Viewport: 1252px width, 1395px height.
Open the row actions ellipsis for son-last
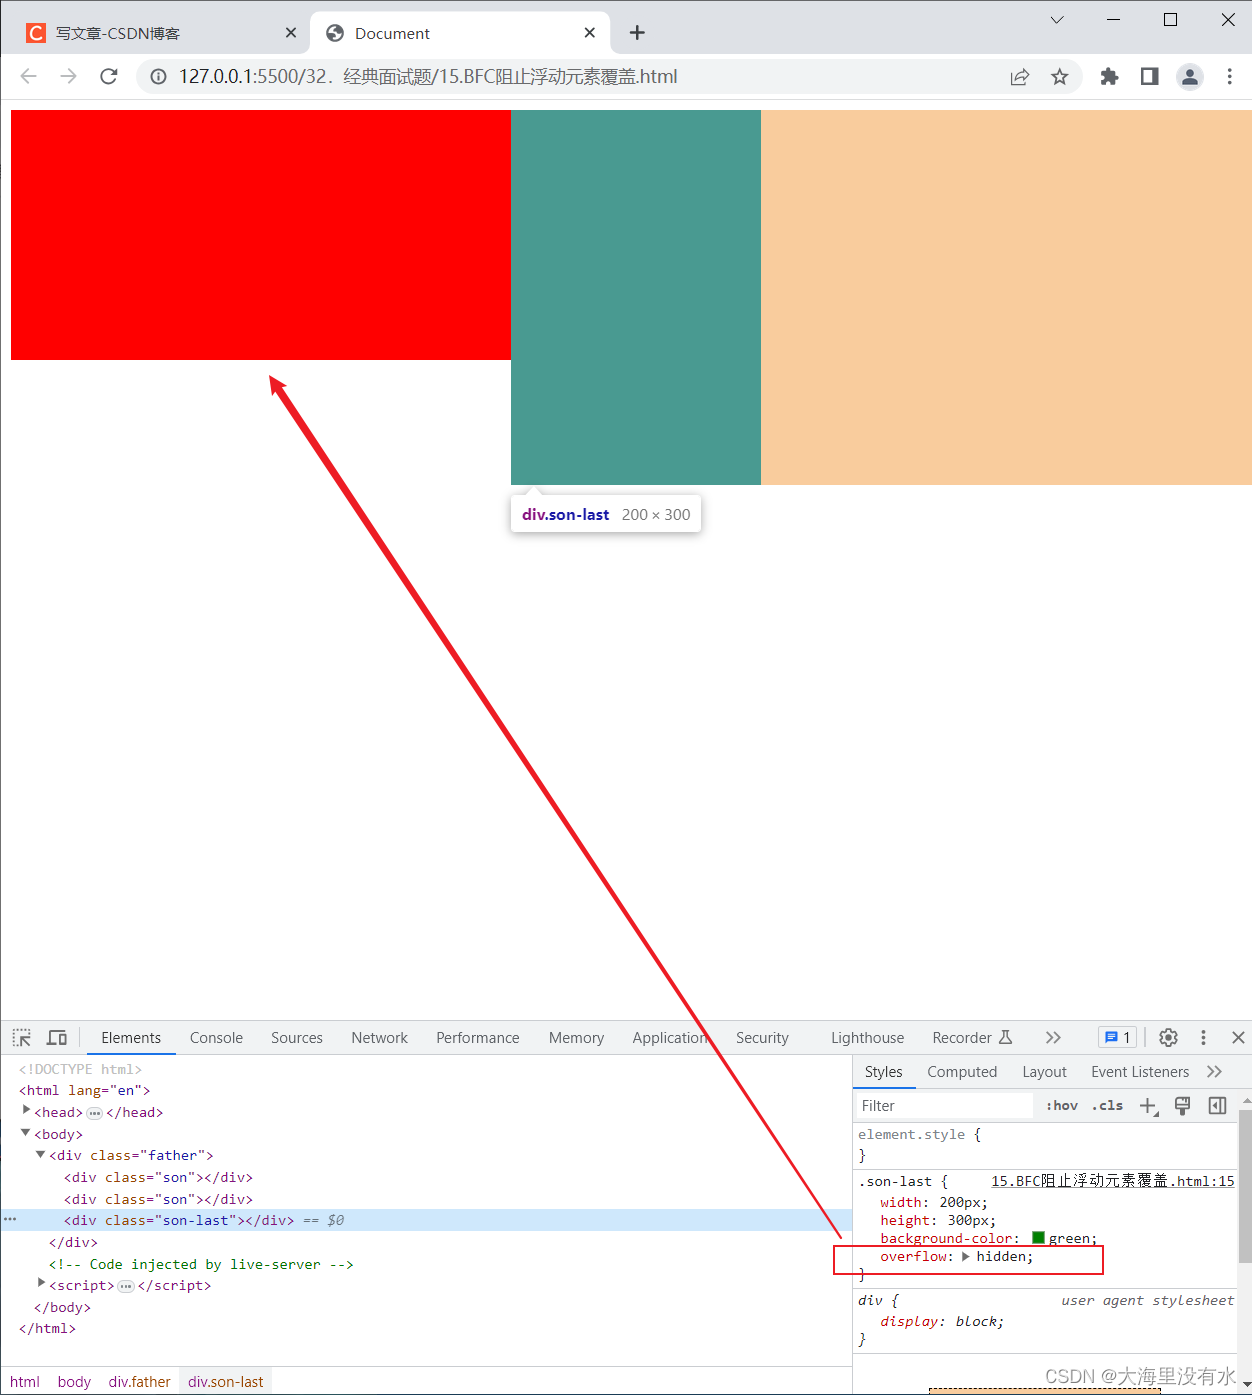click(10, 1219)
